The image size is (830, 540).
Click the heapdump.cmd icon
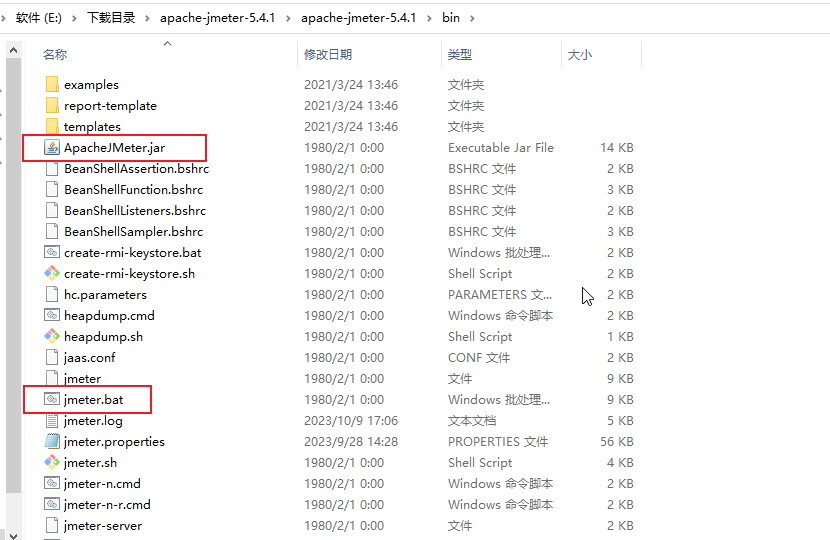coord(52,316)
